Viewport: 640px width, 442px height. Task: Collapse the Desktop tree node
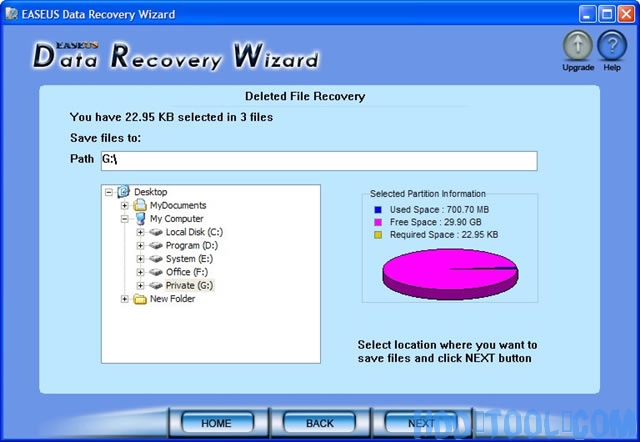point(109,192)
